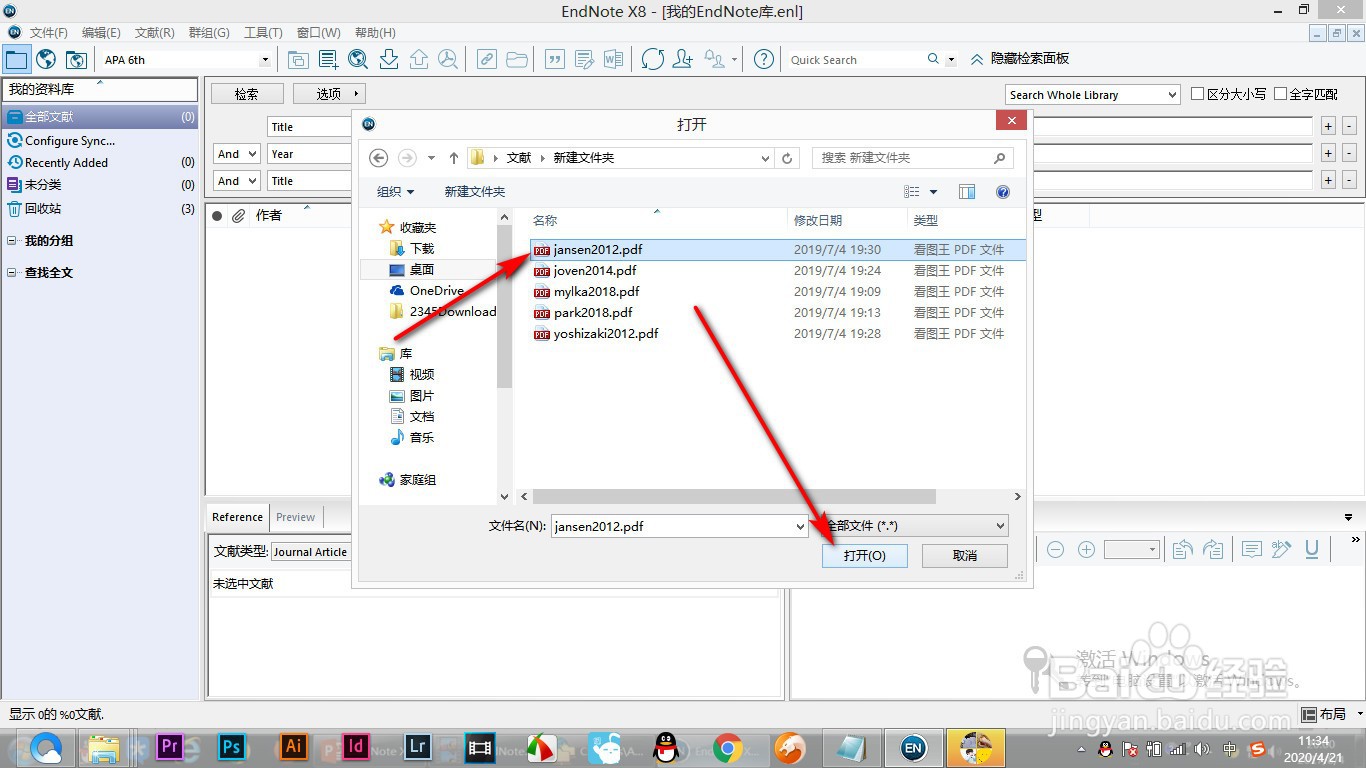Click underline text U icon in PDF toolbar

pyautogui.click(x=1312, y=549)
